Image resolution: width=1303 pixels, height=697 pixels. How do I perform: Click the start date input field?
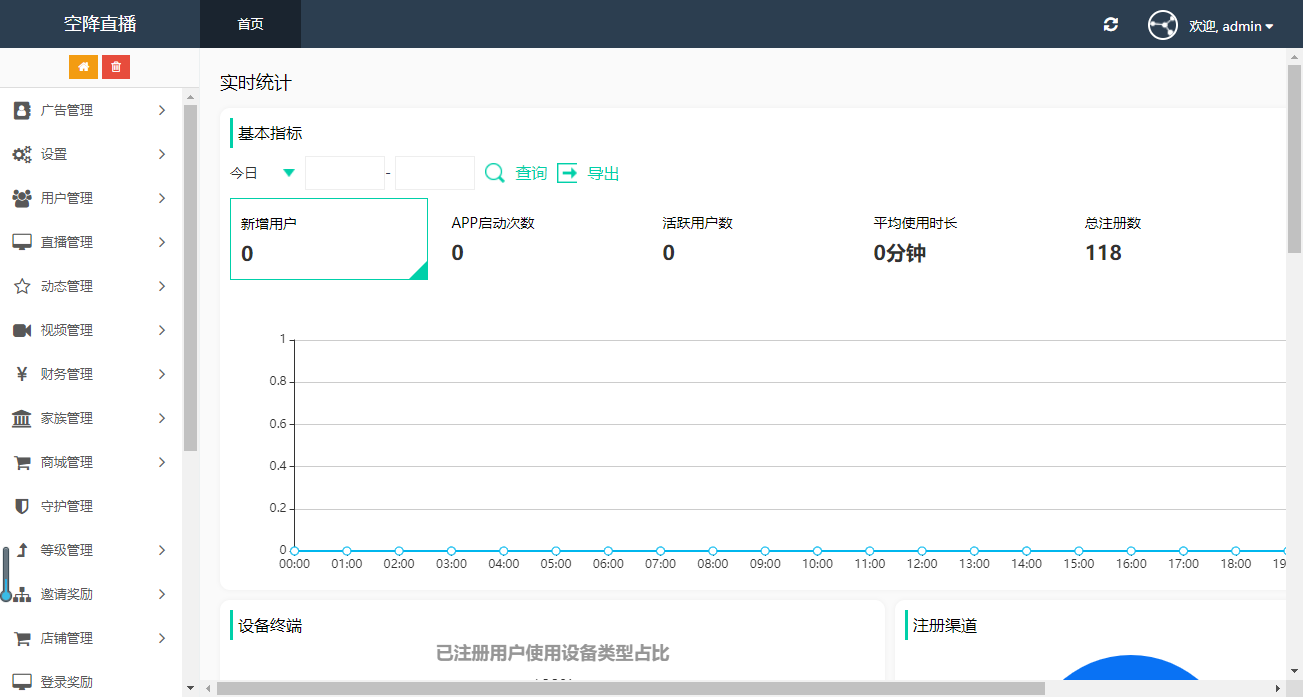(344, 172)
